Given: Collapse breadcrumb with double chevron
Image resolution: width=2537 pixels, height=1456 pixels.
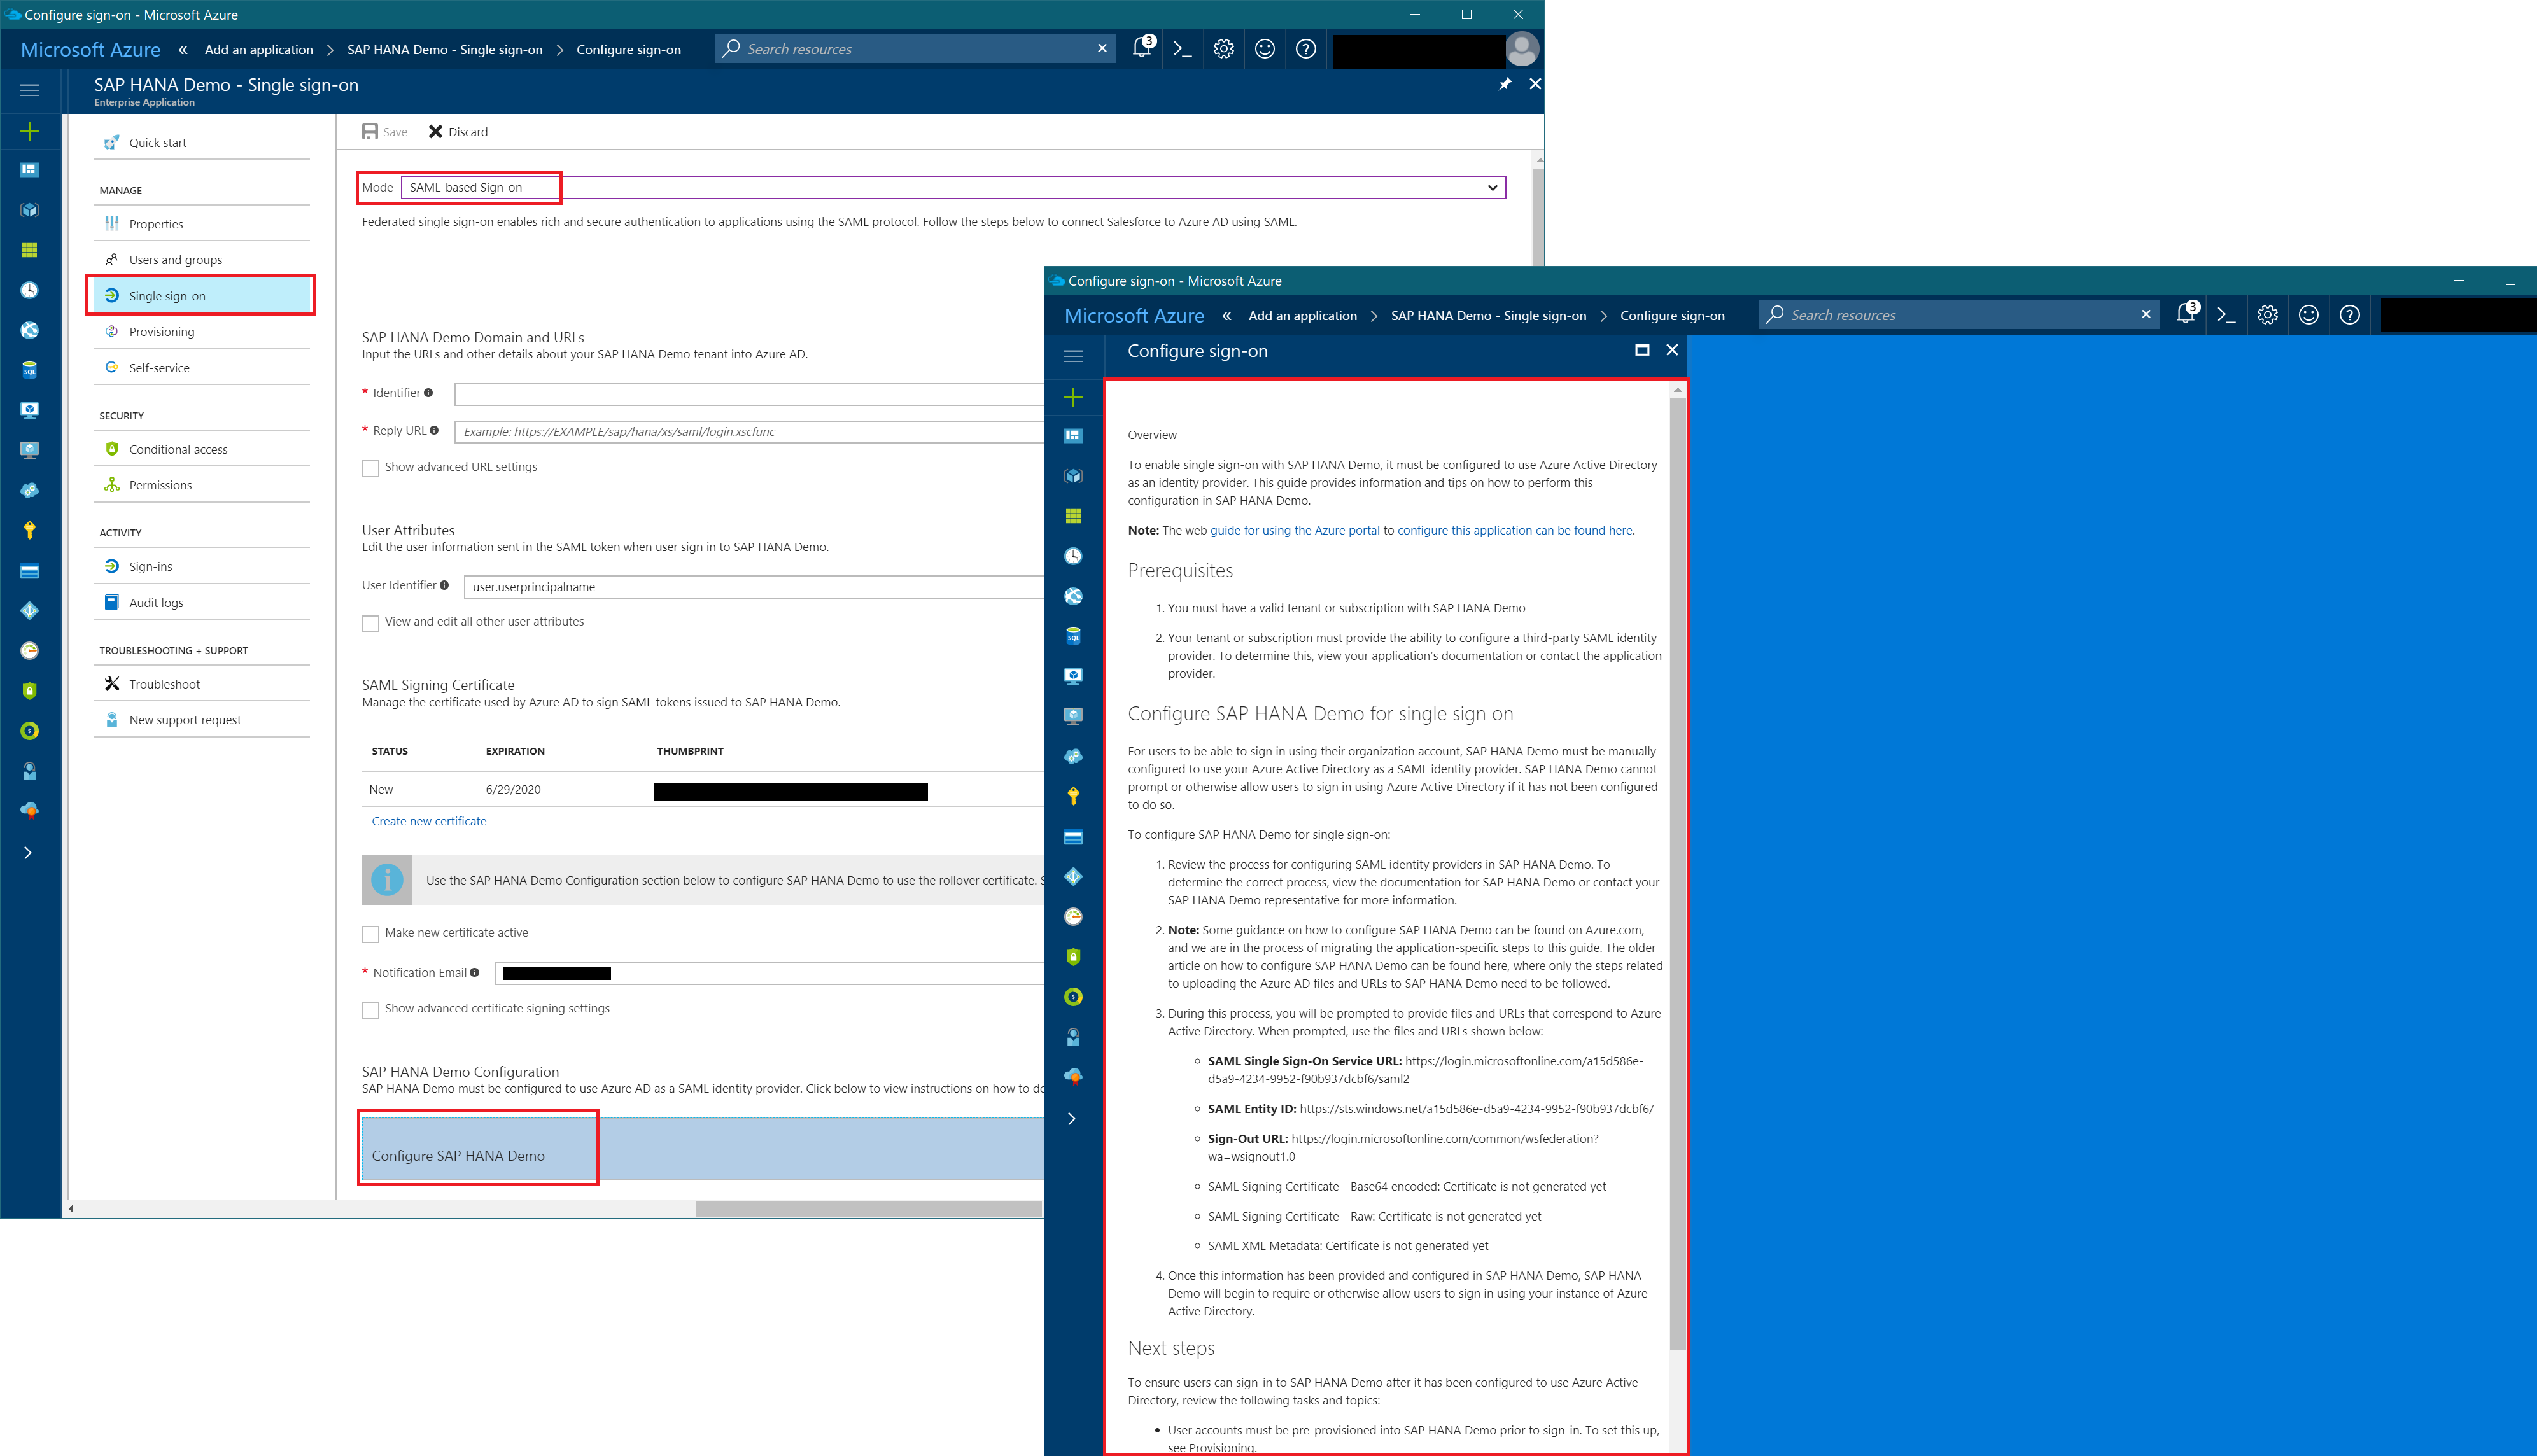Looking at the screenshot, I should click(183, 50).
